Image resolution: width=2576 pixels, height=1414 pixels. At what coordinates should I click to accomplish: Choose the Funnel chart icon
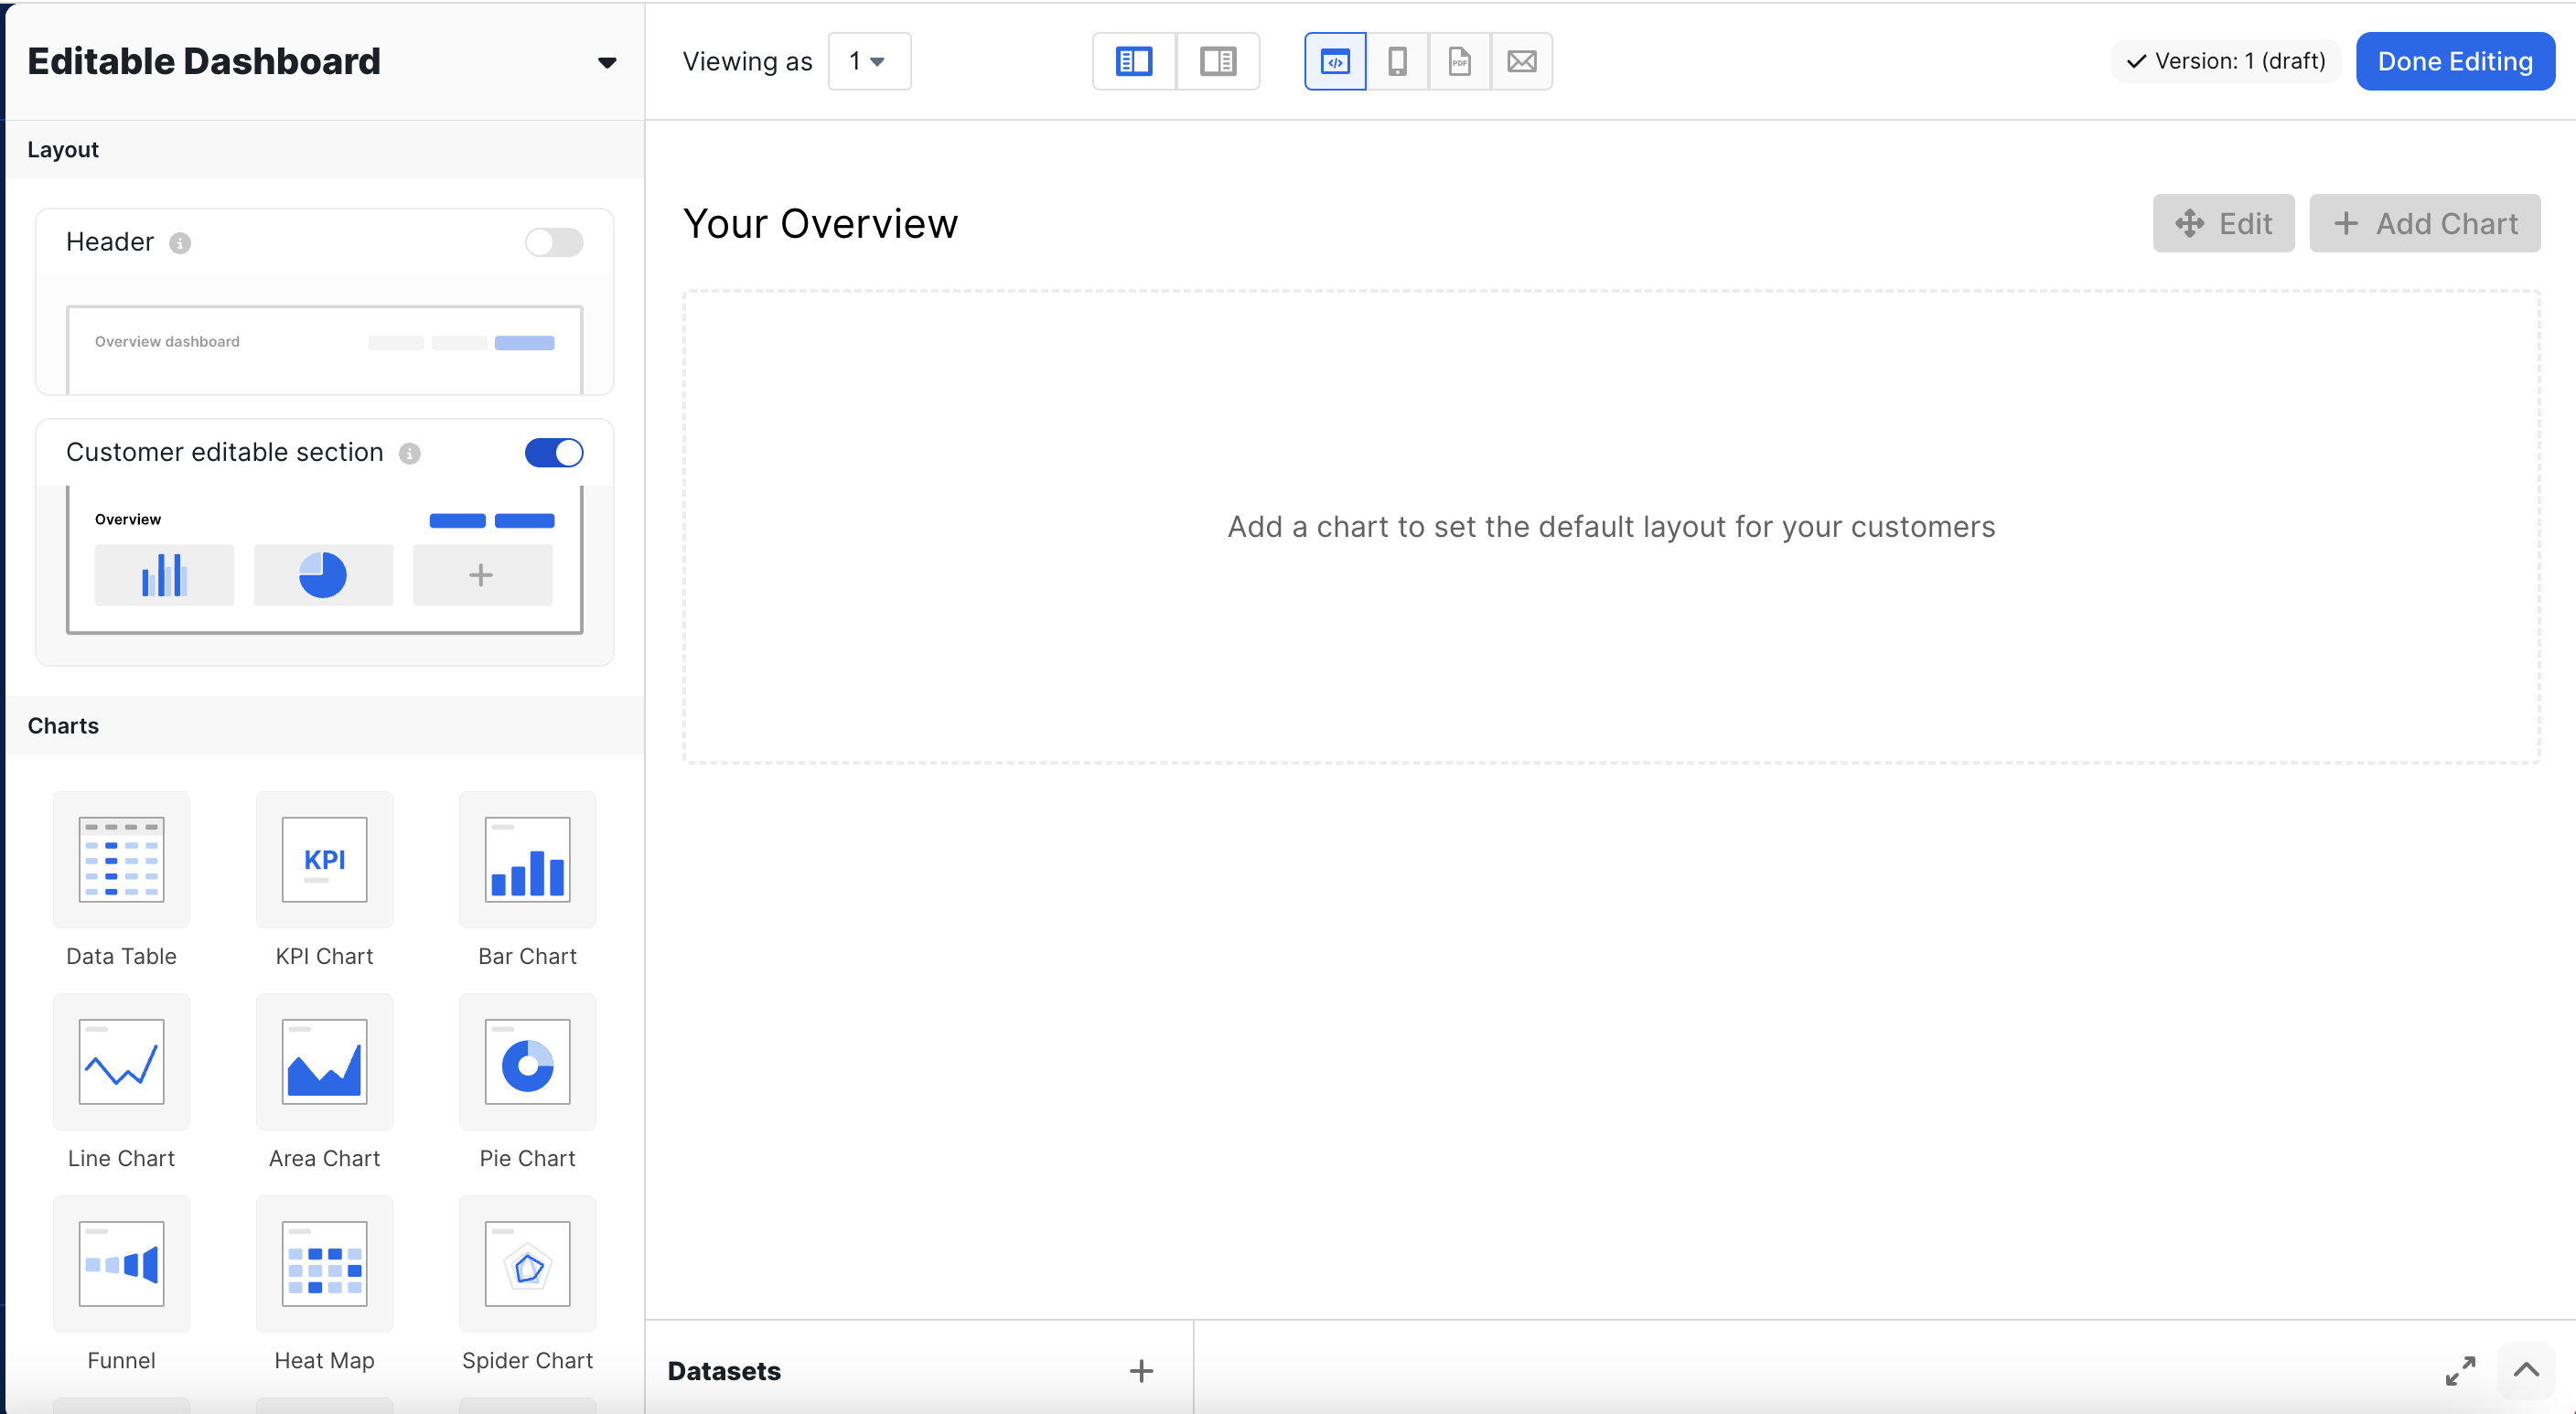(x=121, y=1263)
